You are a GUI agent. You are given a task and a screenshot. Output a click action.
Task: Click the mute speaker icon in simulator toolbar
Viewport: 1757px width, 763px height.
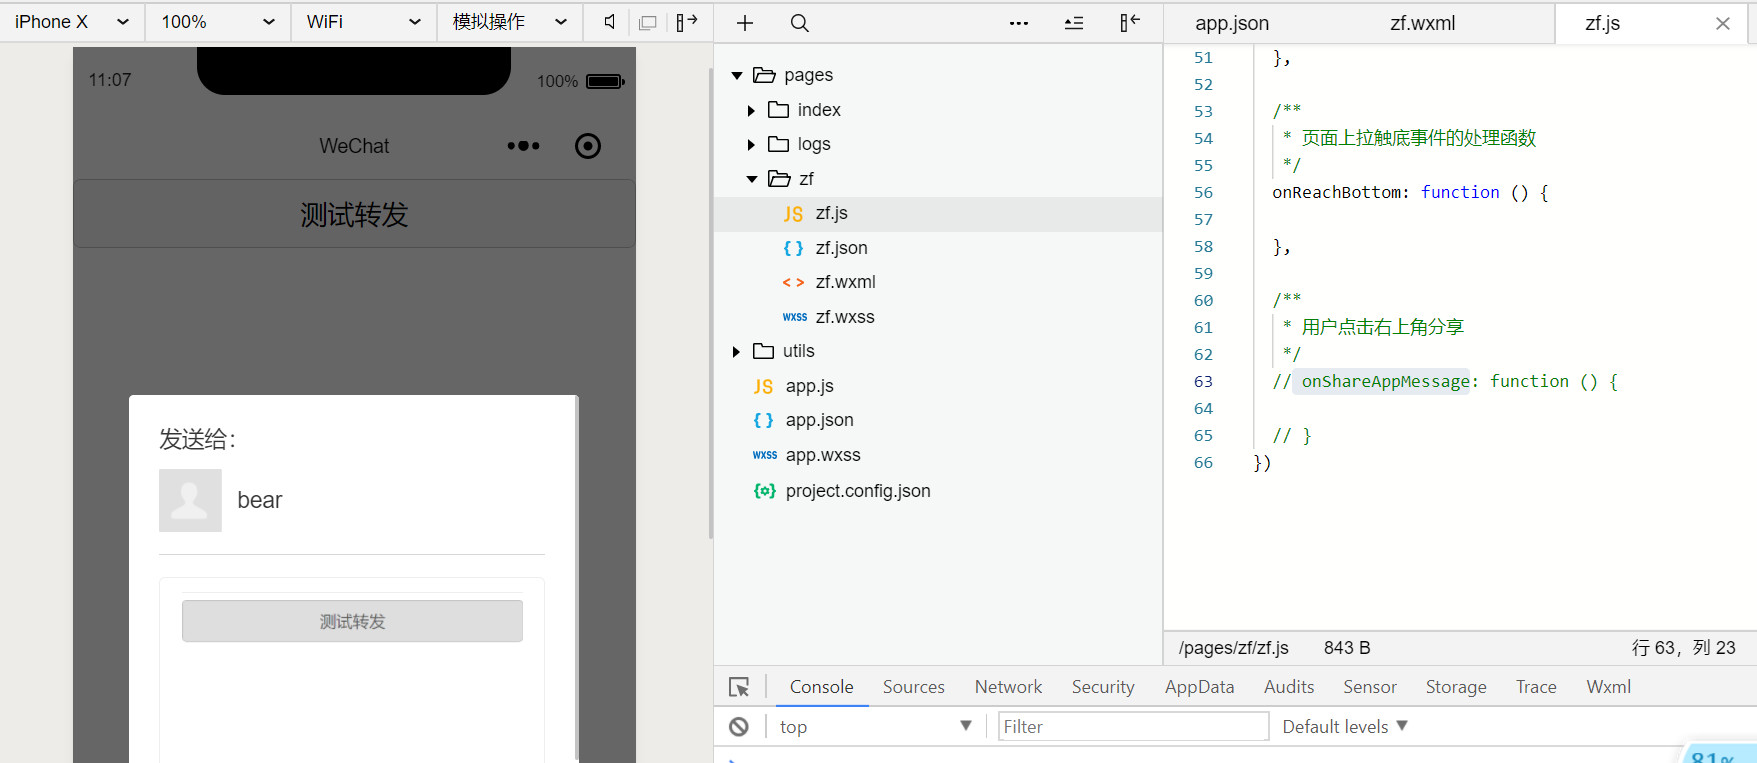609,22
